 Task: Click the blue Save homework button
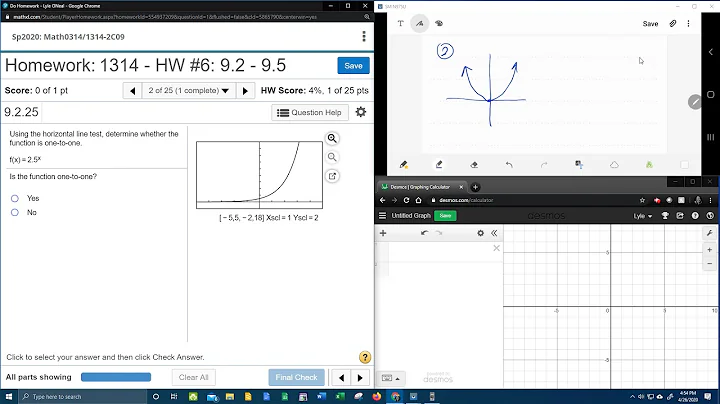(x=353, y=66)
